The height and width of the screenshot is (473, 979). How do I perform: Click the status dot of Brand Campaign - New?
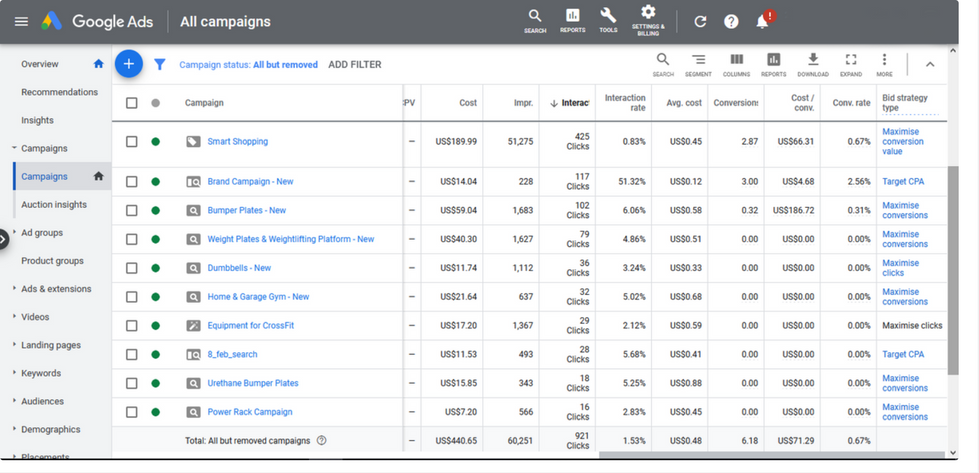click(155, 182)
